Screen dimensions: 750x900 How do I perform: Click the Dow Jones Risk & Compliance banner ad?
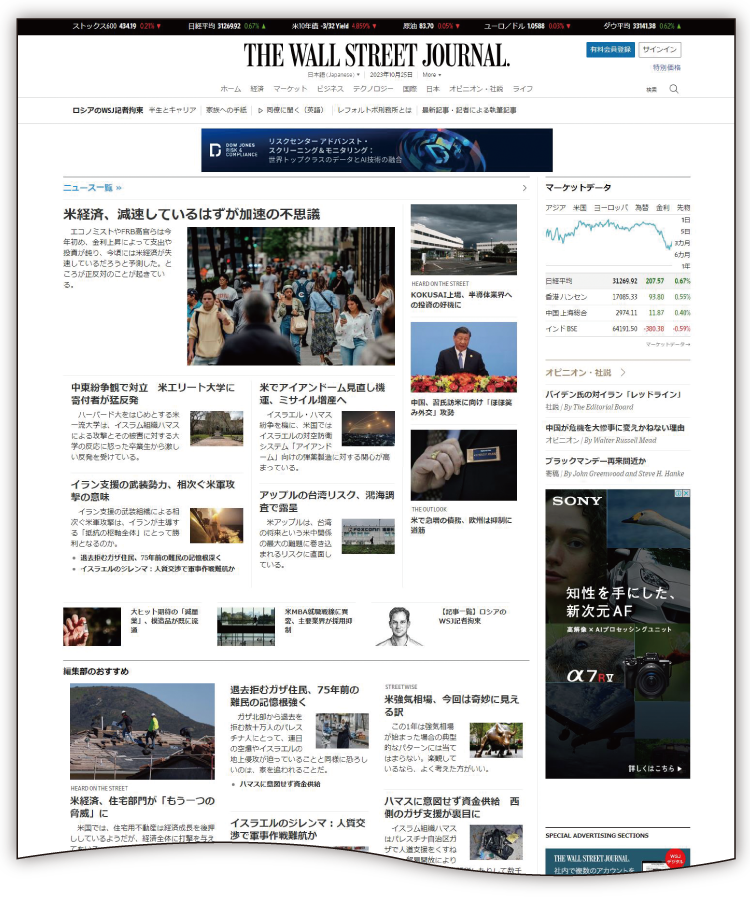tap(376, 150)
